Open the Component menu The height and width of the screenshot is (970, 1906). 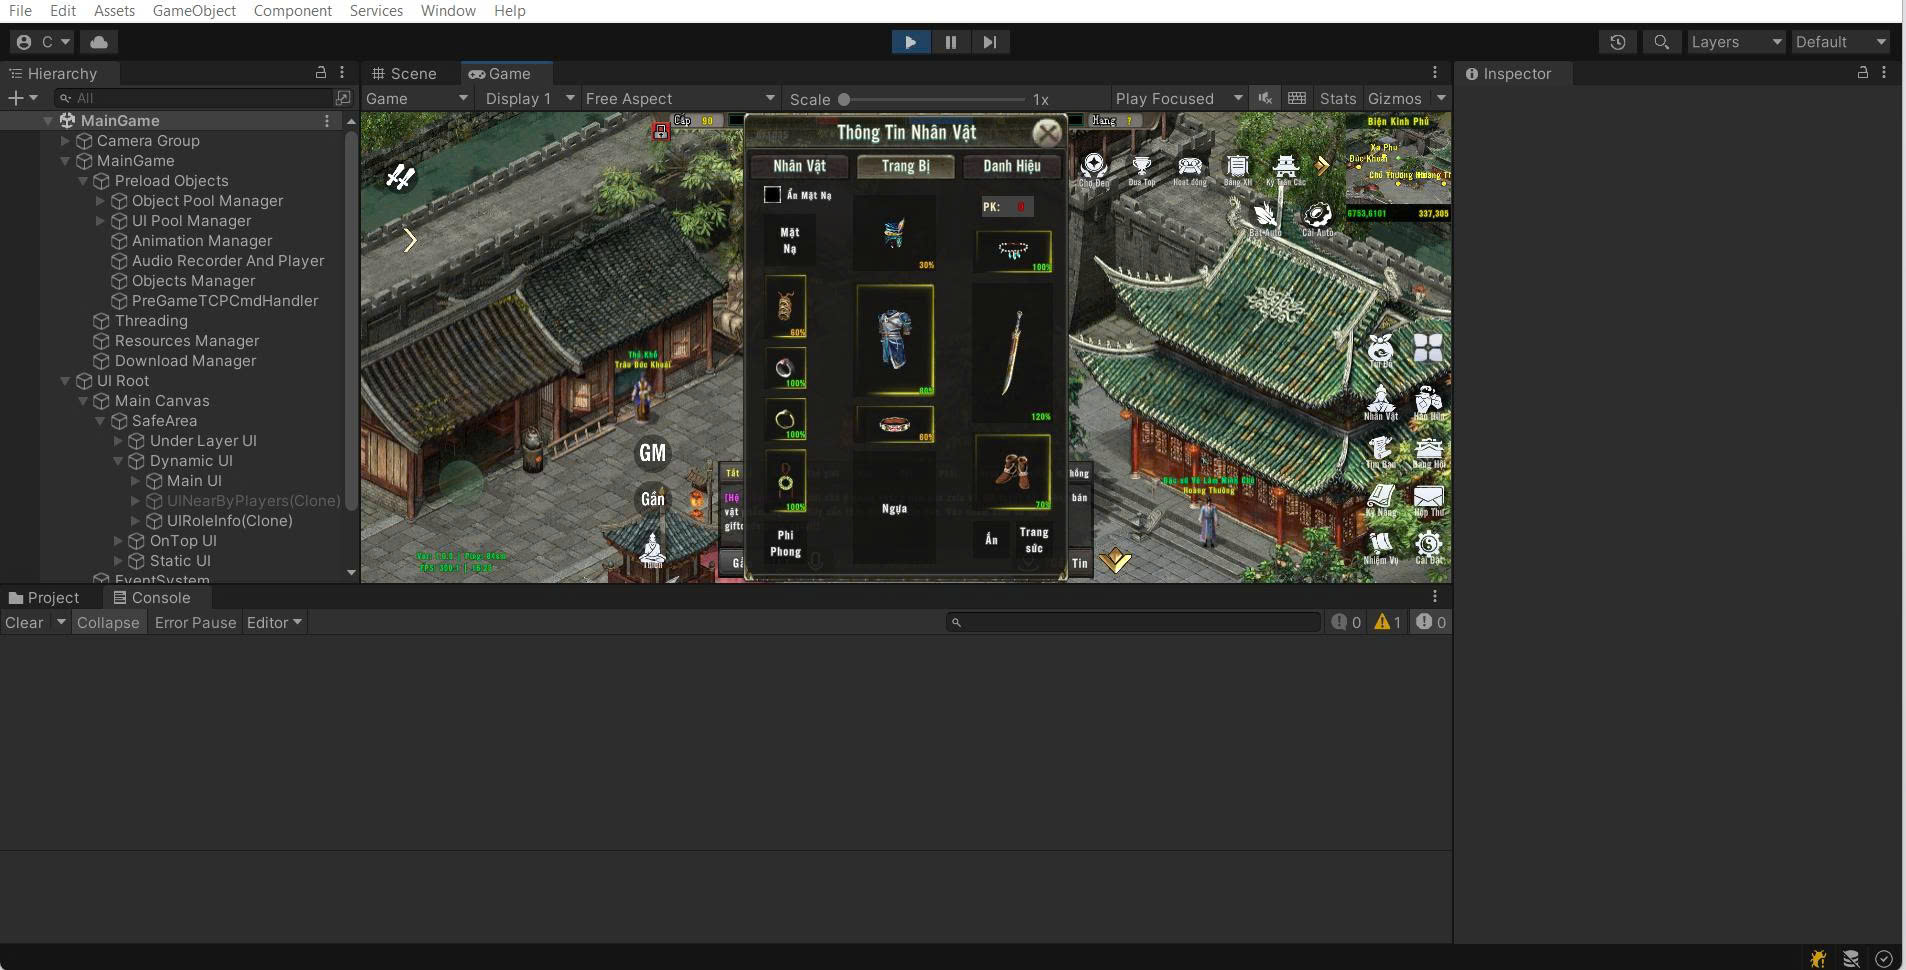[293, 10]
